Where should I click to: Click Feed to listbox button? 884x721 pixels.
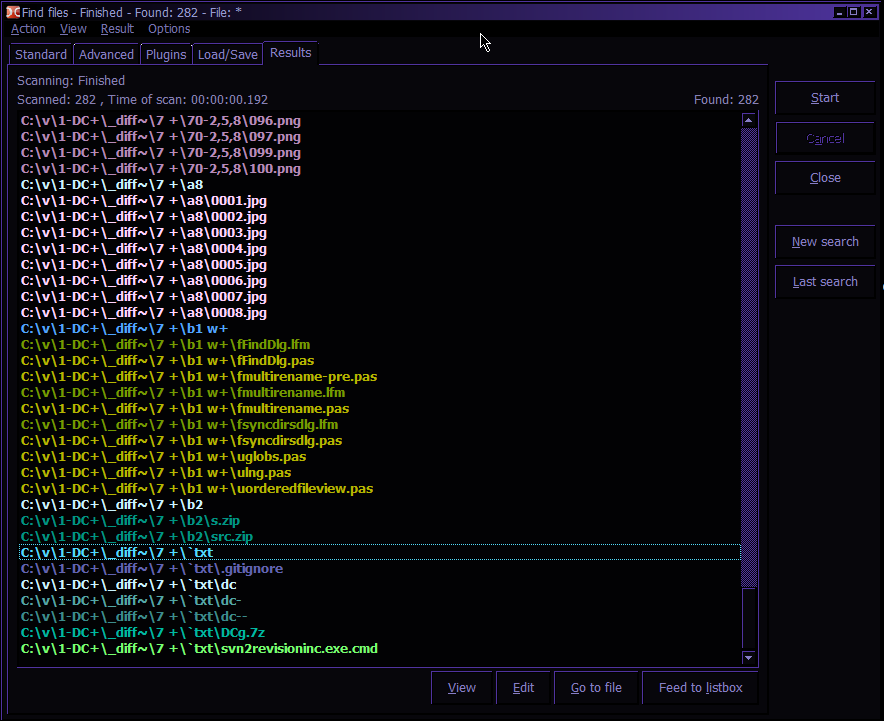(700, 688)
